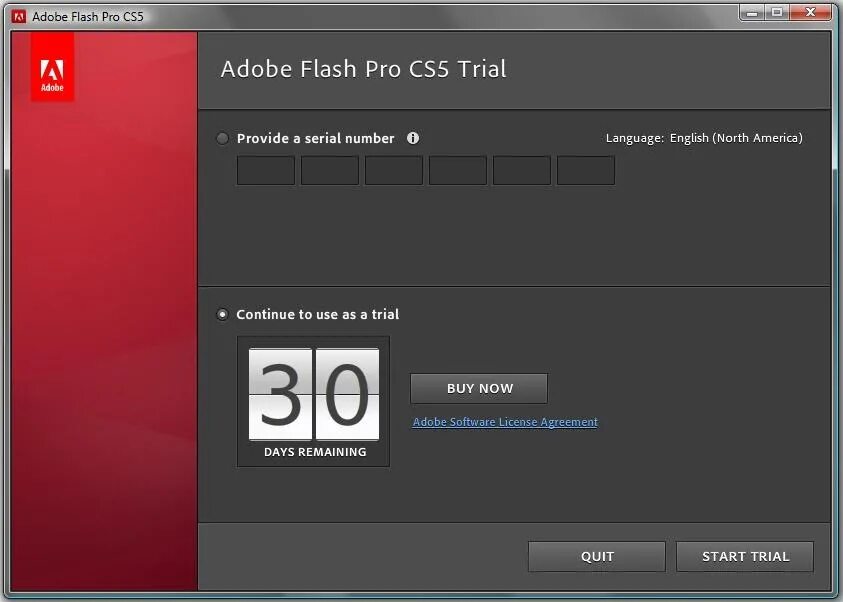Image resolution: width=843 pixels, height=602 pixels.
Task: Select Provide a serial number option
Action: [223, 139]
